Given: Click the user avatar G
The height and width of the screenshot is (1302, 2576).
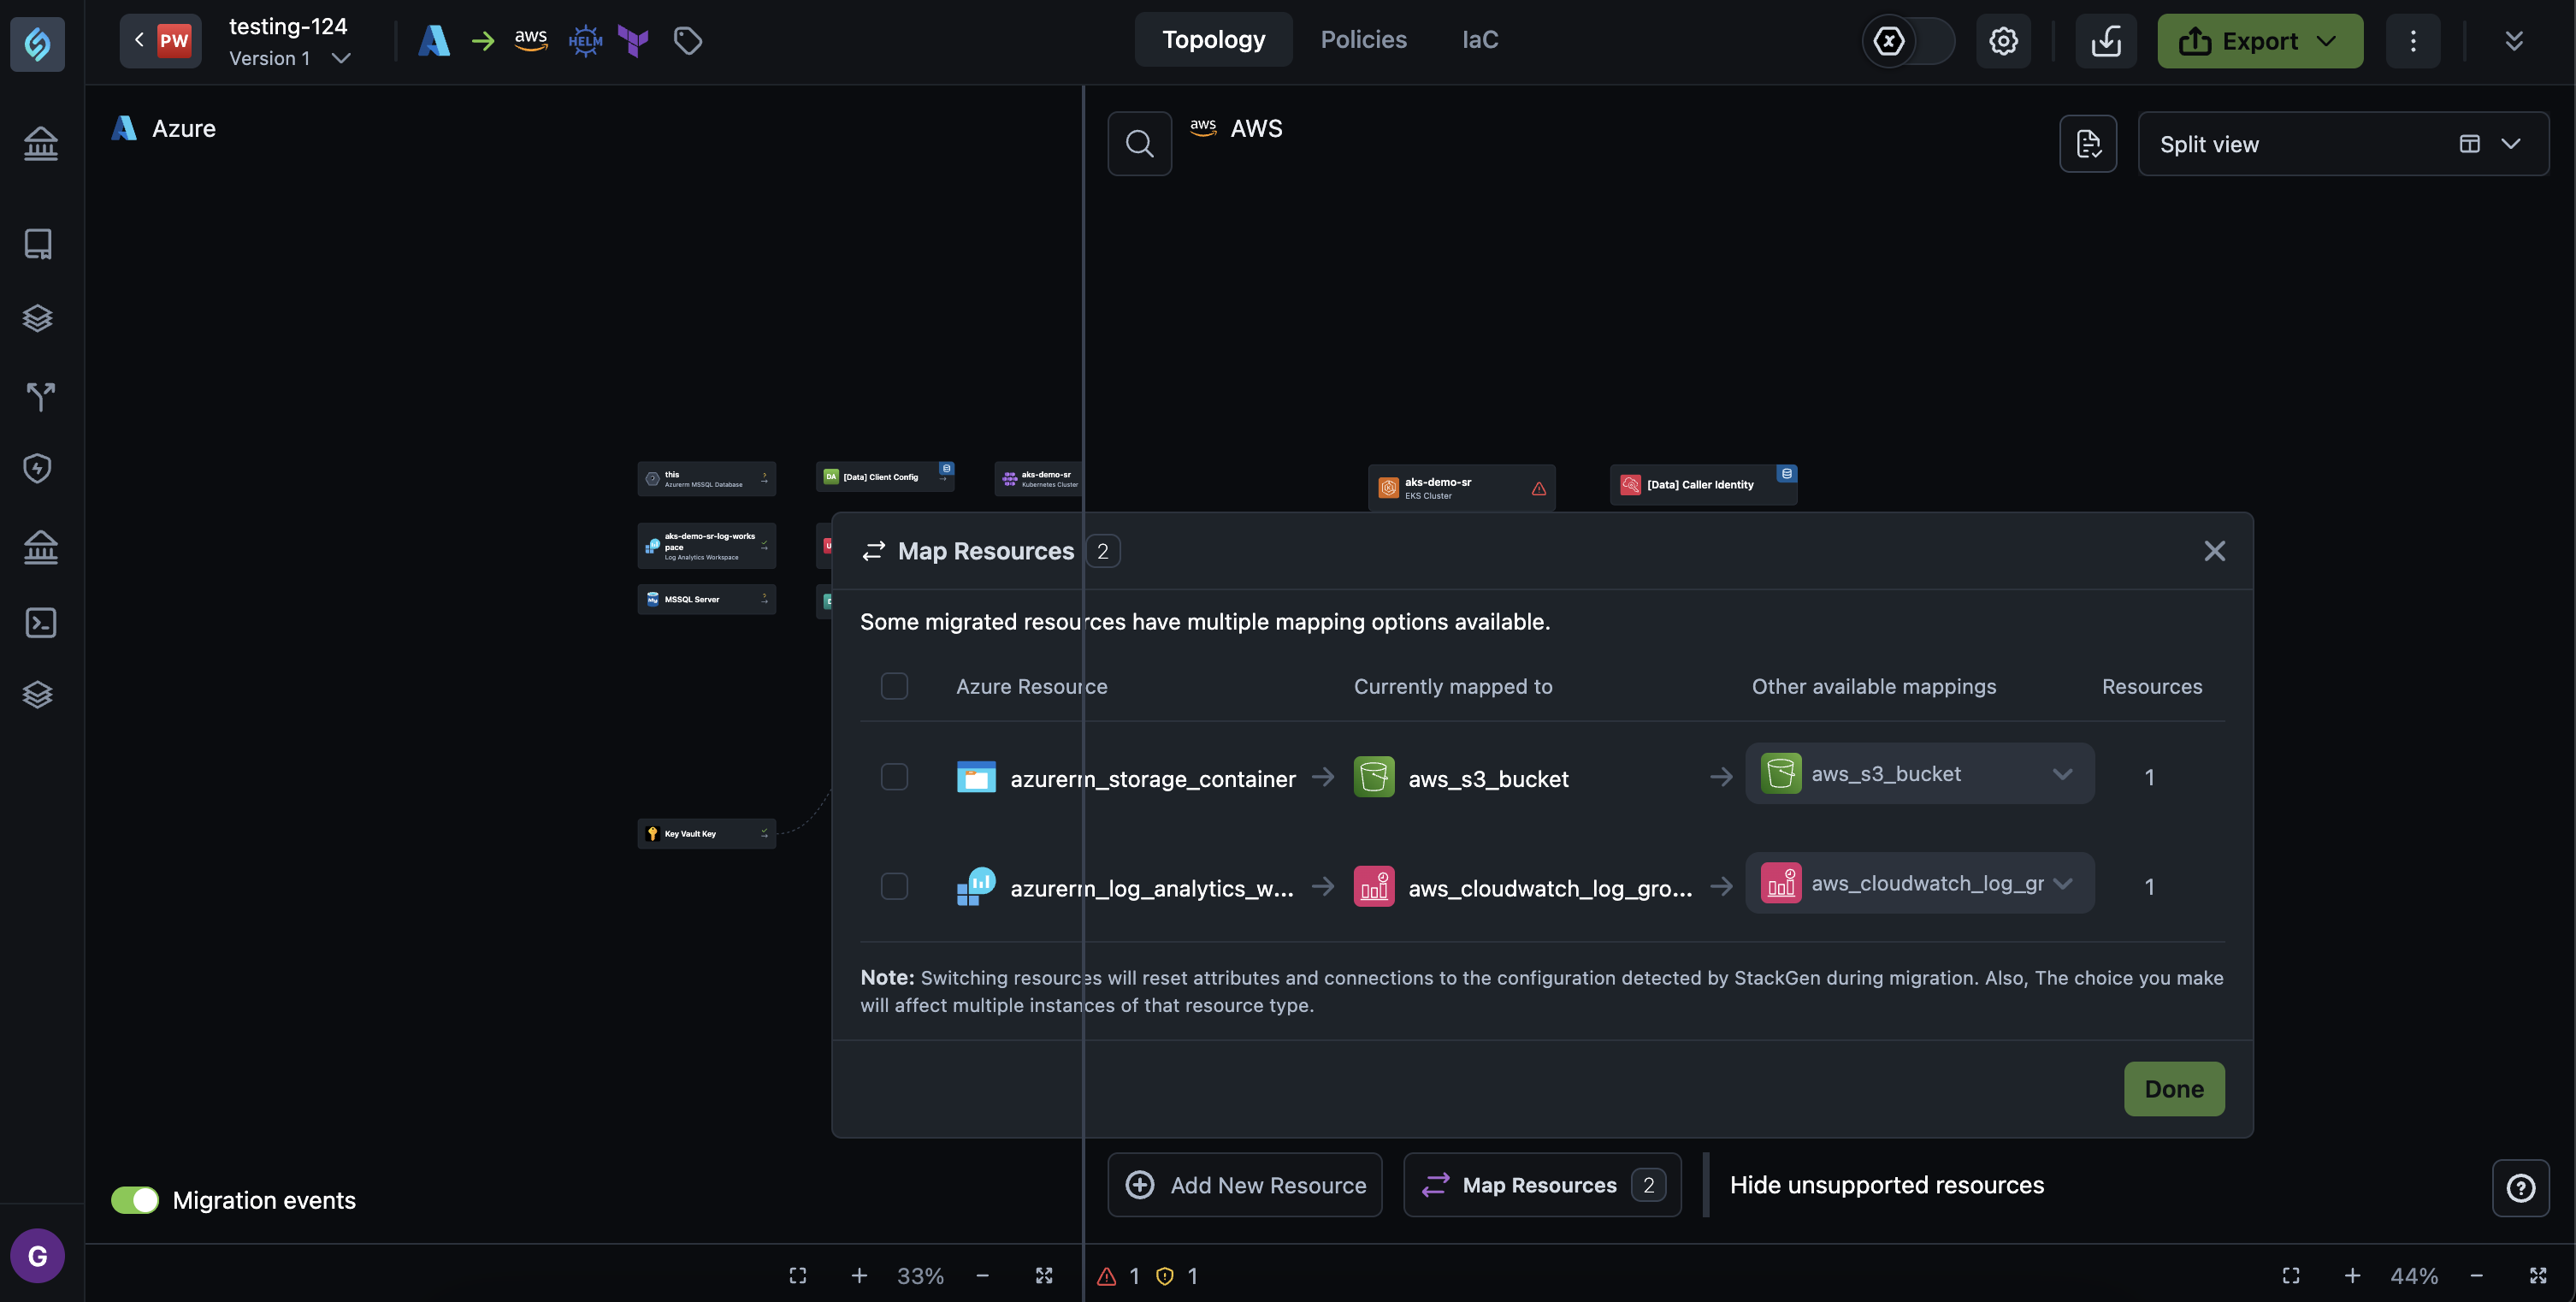Looking at the screenshot, I should 37,1256.
